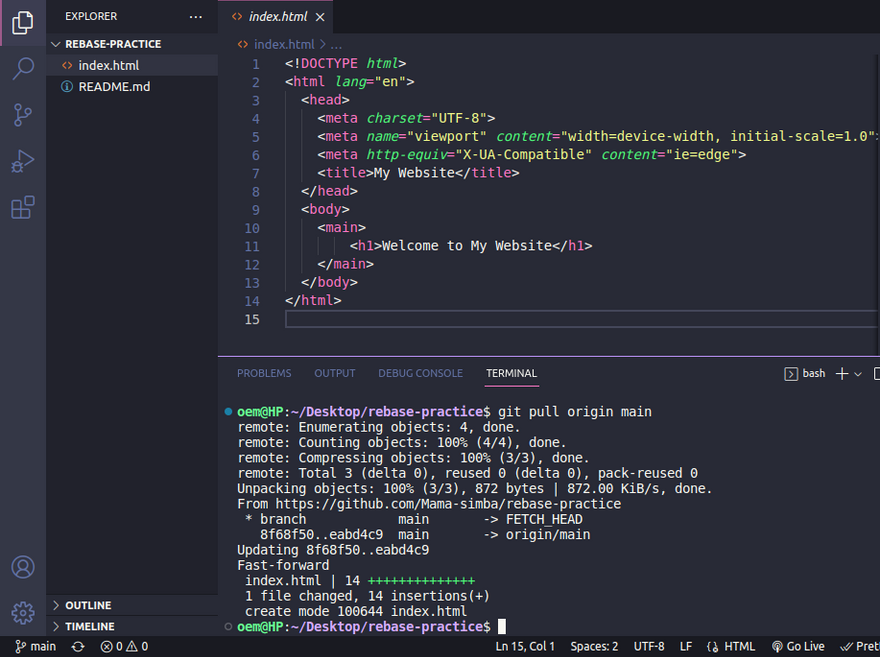Open the Extensions view
The width and height of the screenshot is (880, 657).
tap(22, 208)
